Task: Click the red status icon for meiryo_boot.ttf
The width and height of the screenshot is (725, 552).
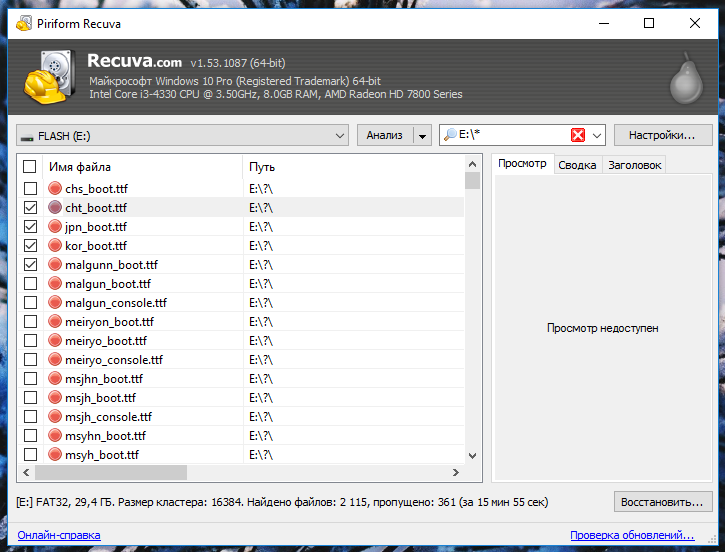Action: click(55, 340)
